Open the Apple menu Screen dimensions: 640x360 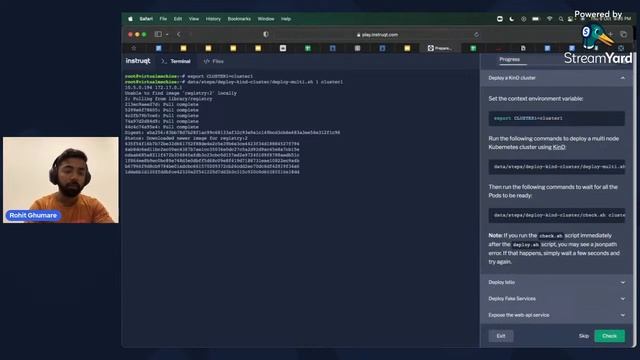(x=131, y=19)
